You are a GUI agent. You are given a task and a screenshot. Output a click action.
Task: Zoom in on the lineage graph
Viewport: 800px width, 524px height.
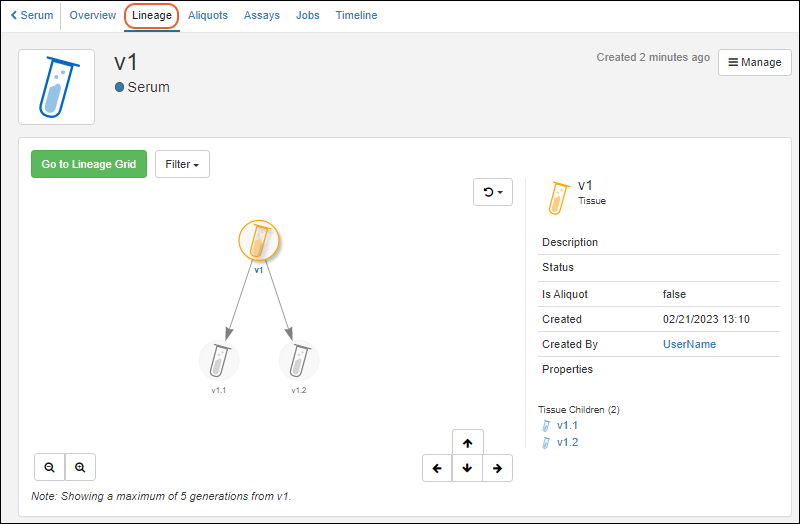[x=80, y=467]
